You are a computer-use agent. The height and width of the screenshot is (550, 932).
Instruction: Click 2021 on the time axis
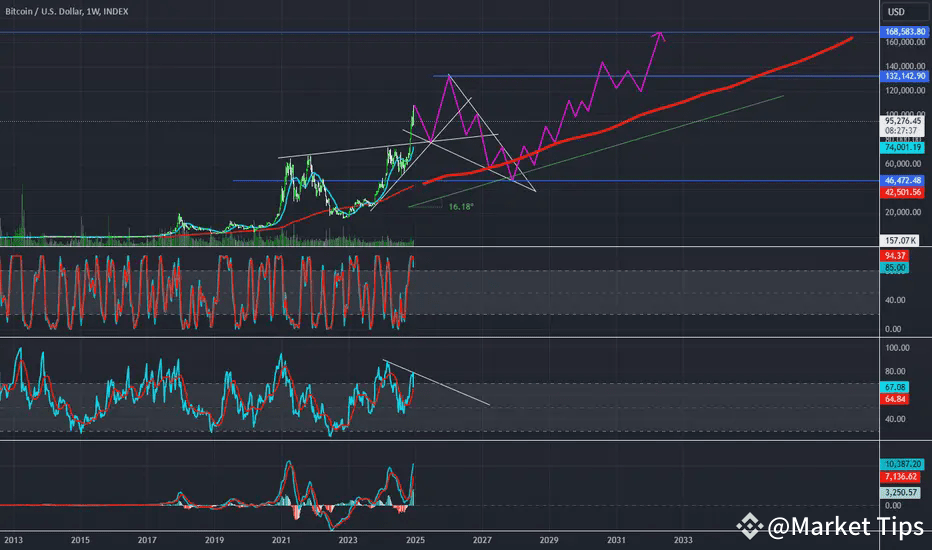click(x=281, y=540)
